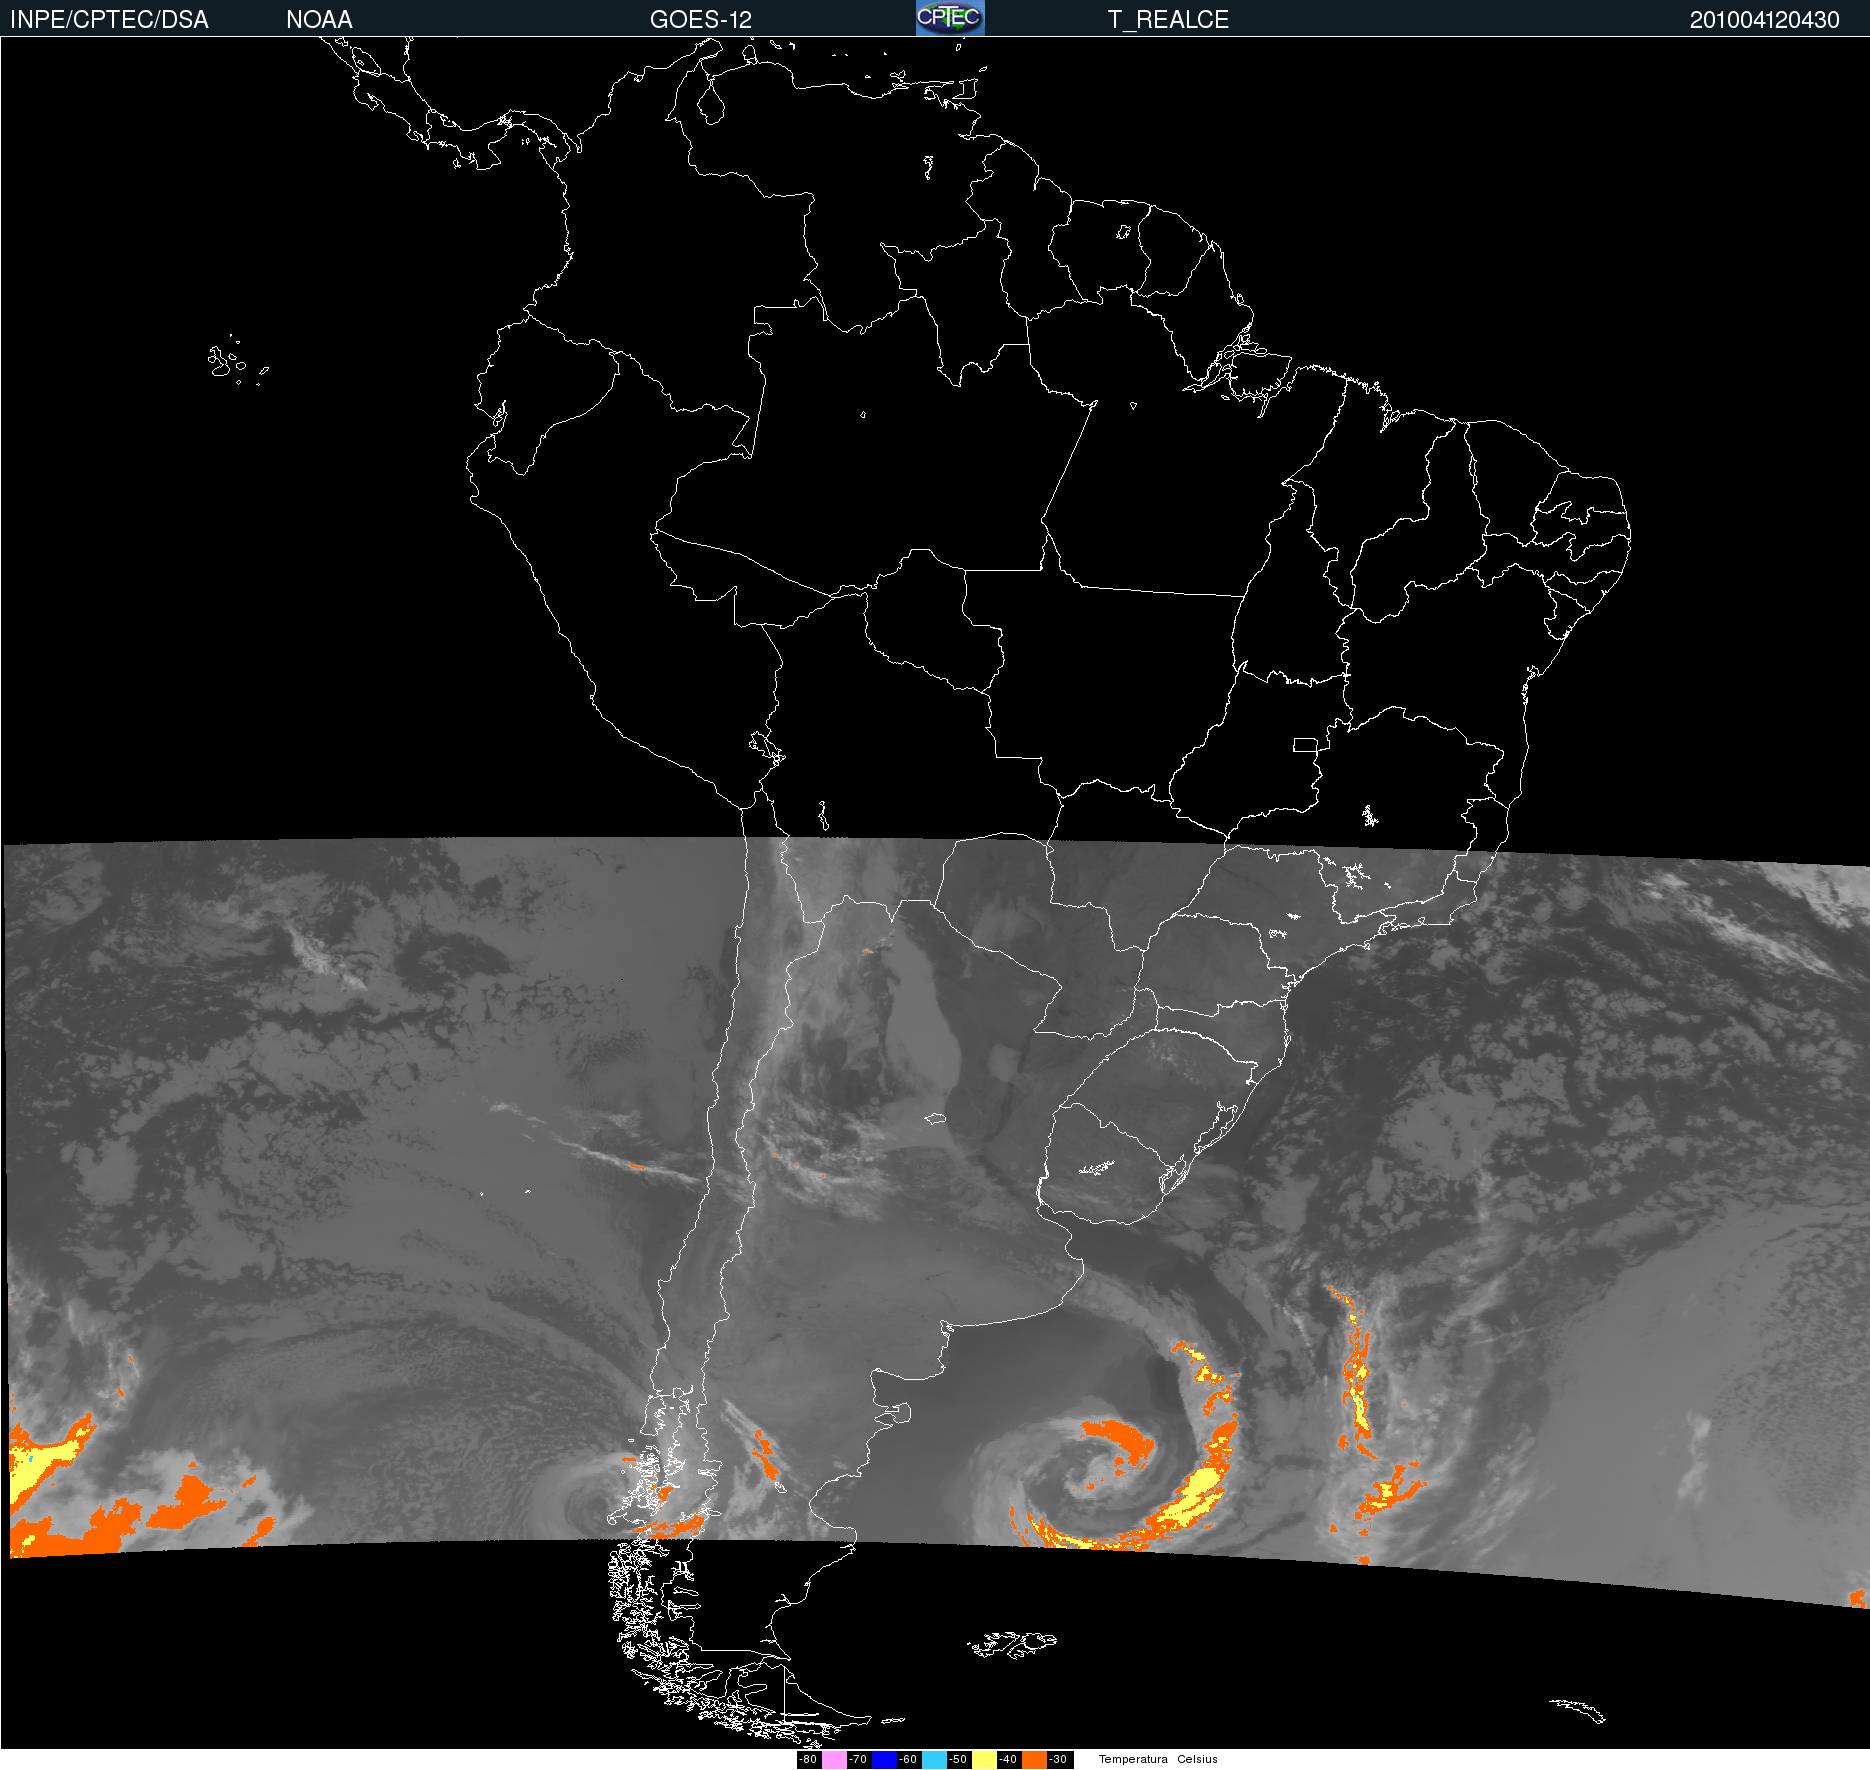Click the GOES-12 satellite label

[x=700, y=20]
